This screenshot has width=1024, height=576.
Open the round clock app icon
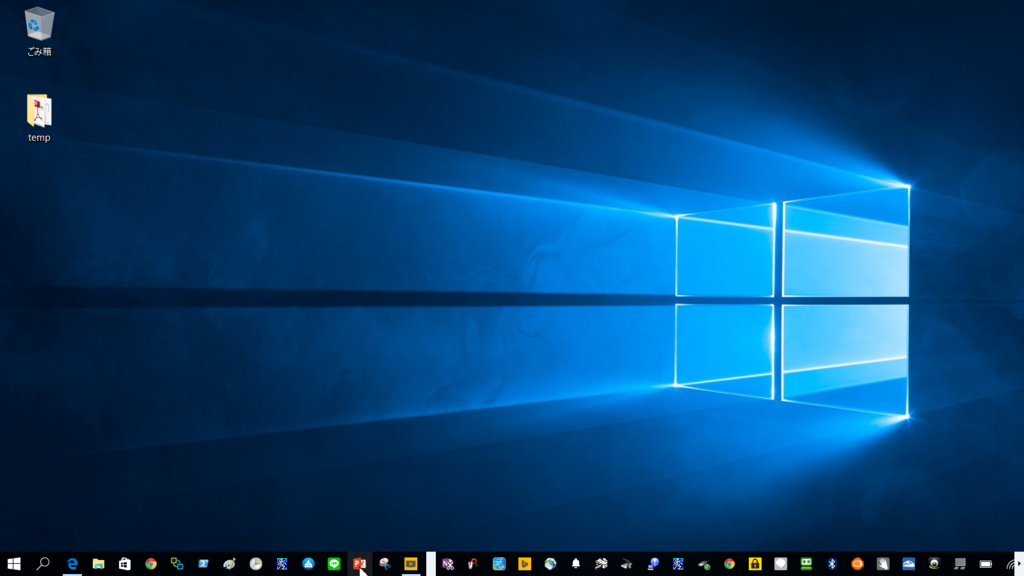click(x=255, y=564)
